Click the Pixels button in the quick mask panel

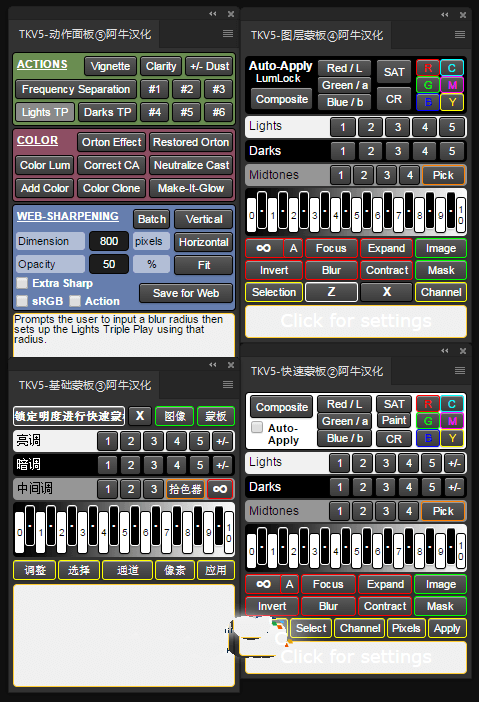pos(406,629)
